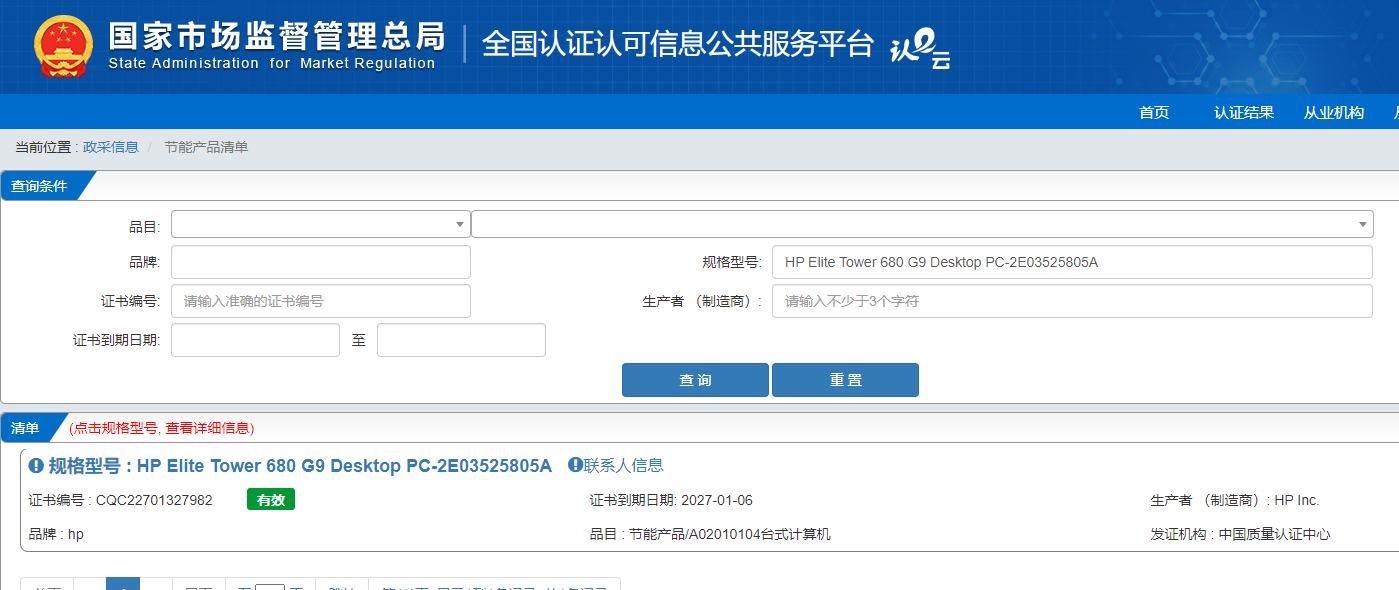Click the info icon before 规格型号 heading

(37, 466)
